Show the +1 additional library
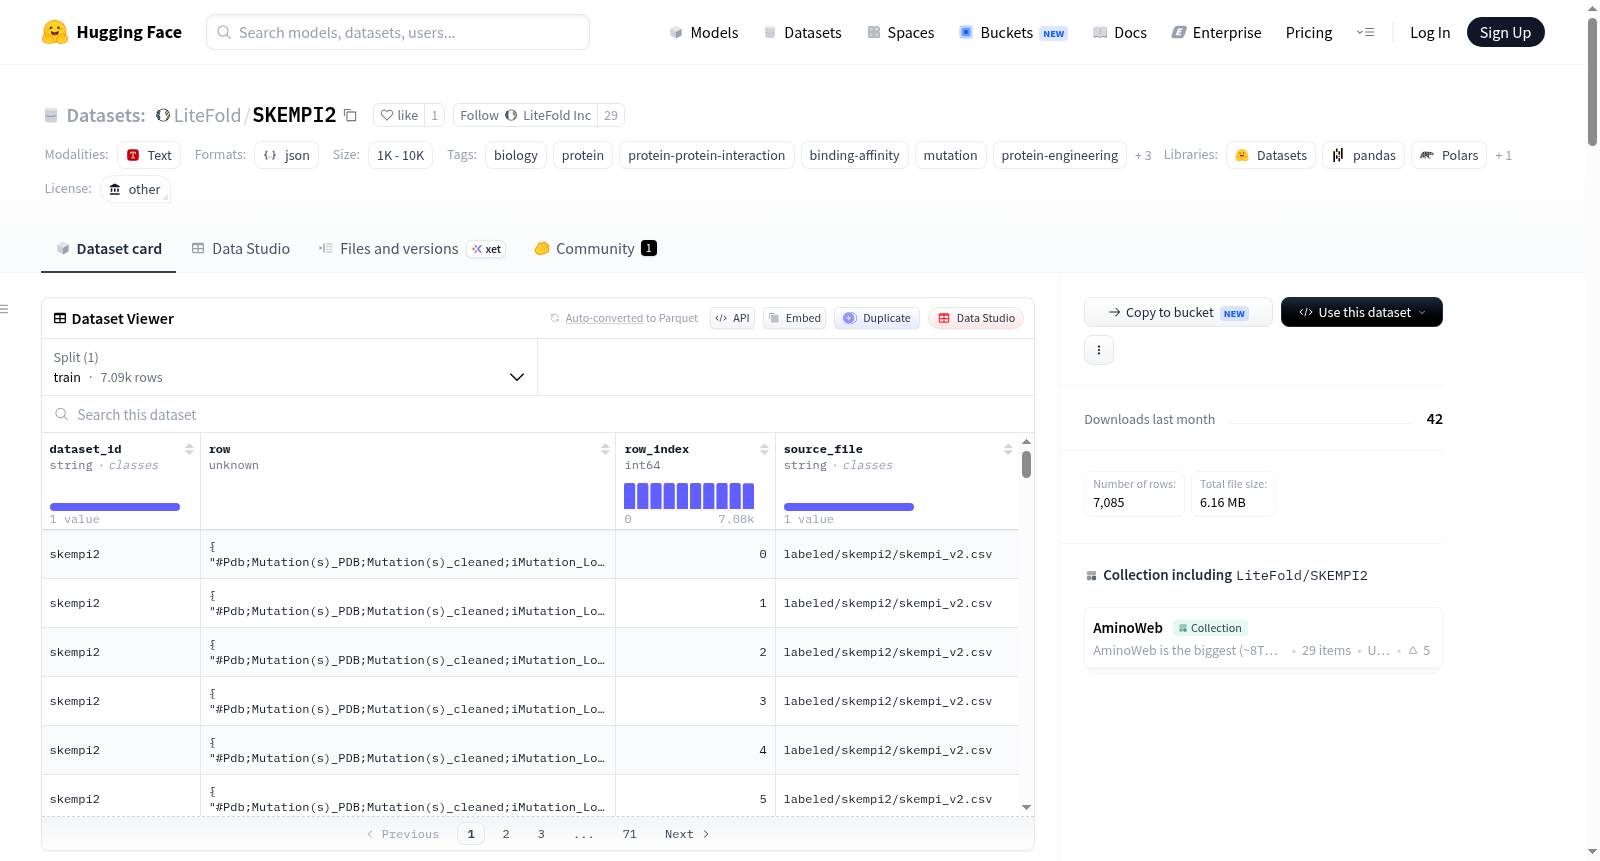This screenshot has width=1600, height=861. [x=1503, y=155]
